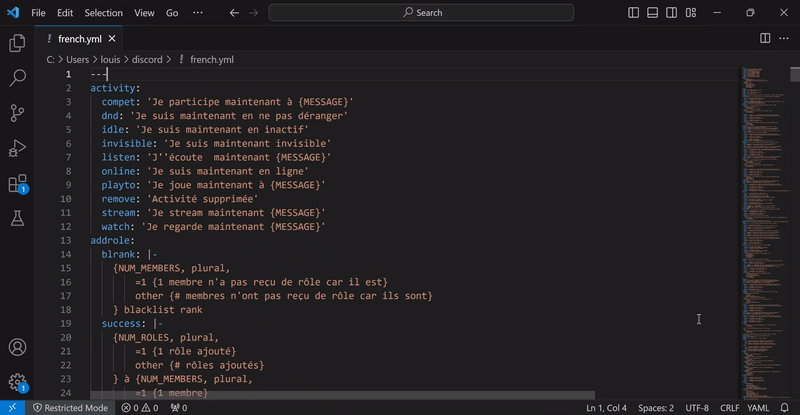800x415 pixels.
Task: Go back with the left arrow
Action: tap(234, 13)
